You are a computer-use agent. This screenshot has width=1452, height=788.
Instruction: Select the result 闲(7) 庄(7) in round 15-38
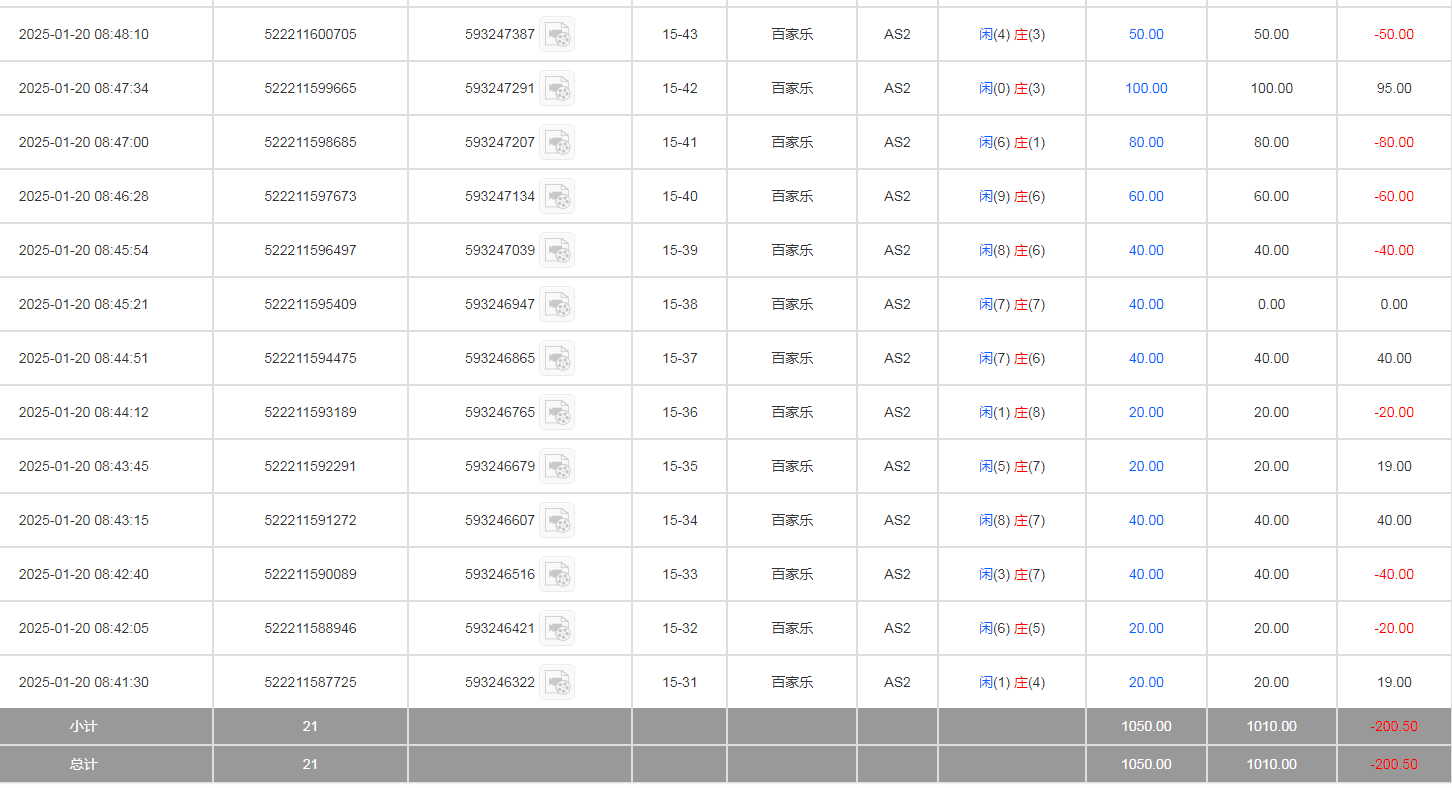tap(1012, 305)
